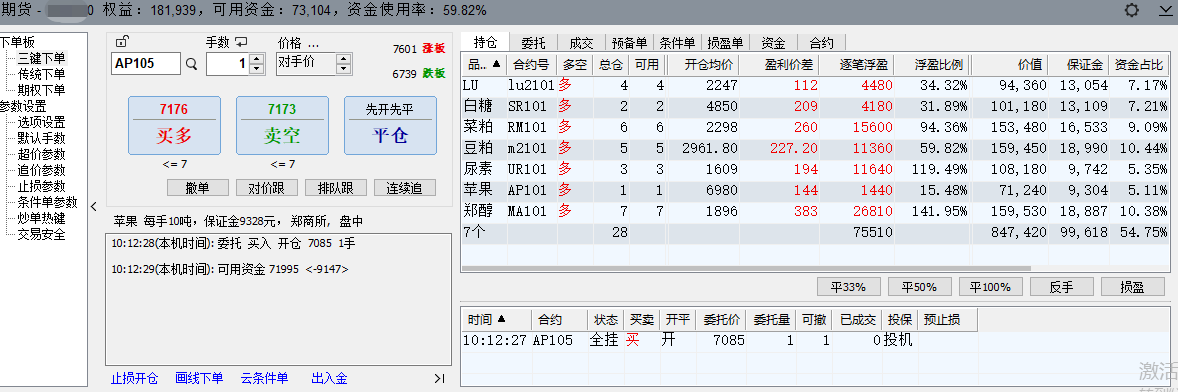
Task: Open 炒单热键 in the tree
Action: pyautogui.click(x=42, y=219)
